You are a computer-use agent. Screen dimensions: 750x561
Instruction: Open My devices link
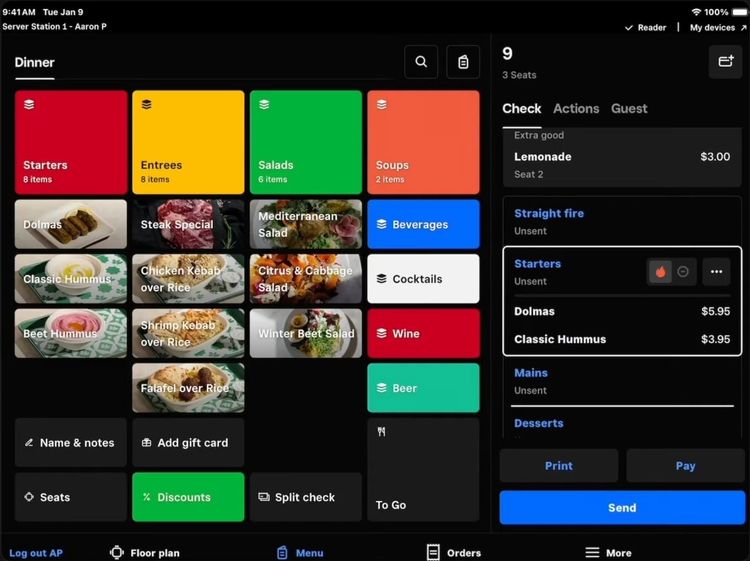(x=717, y=28)
